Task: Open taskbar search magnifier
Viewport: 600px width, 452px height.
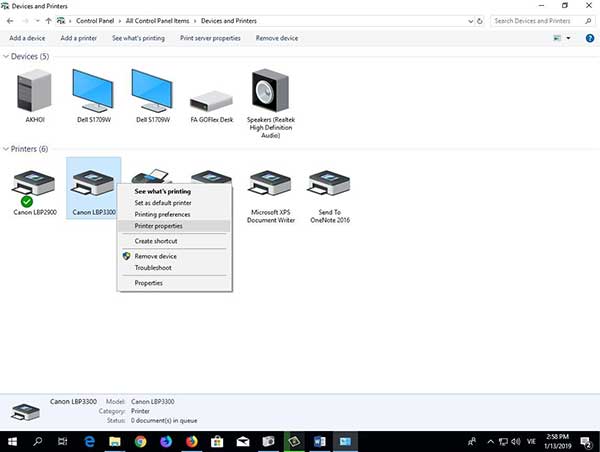Action: (38, 442)
